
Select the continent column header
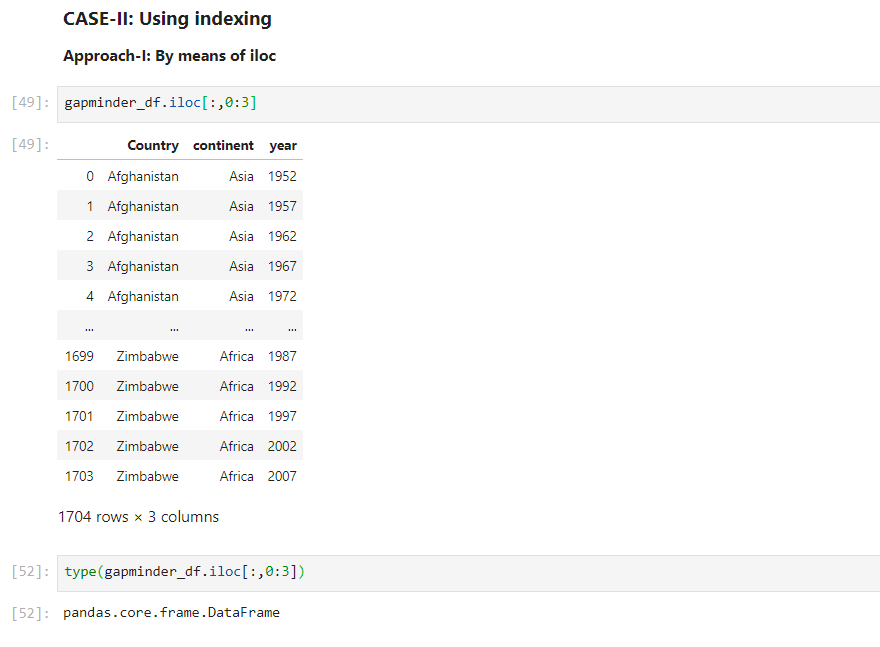[223, 145]
